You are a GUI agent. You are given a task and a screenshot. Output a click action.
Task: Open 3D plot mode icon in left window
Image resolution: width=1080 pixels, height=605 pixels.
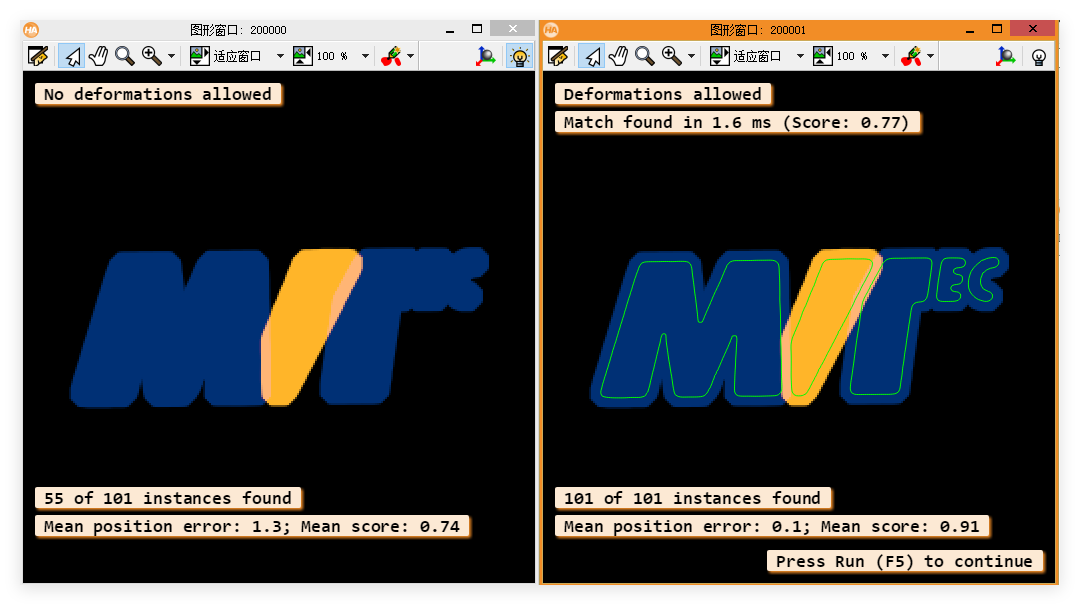pyautogui.click(x=486, y=56)
